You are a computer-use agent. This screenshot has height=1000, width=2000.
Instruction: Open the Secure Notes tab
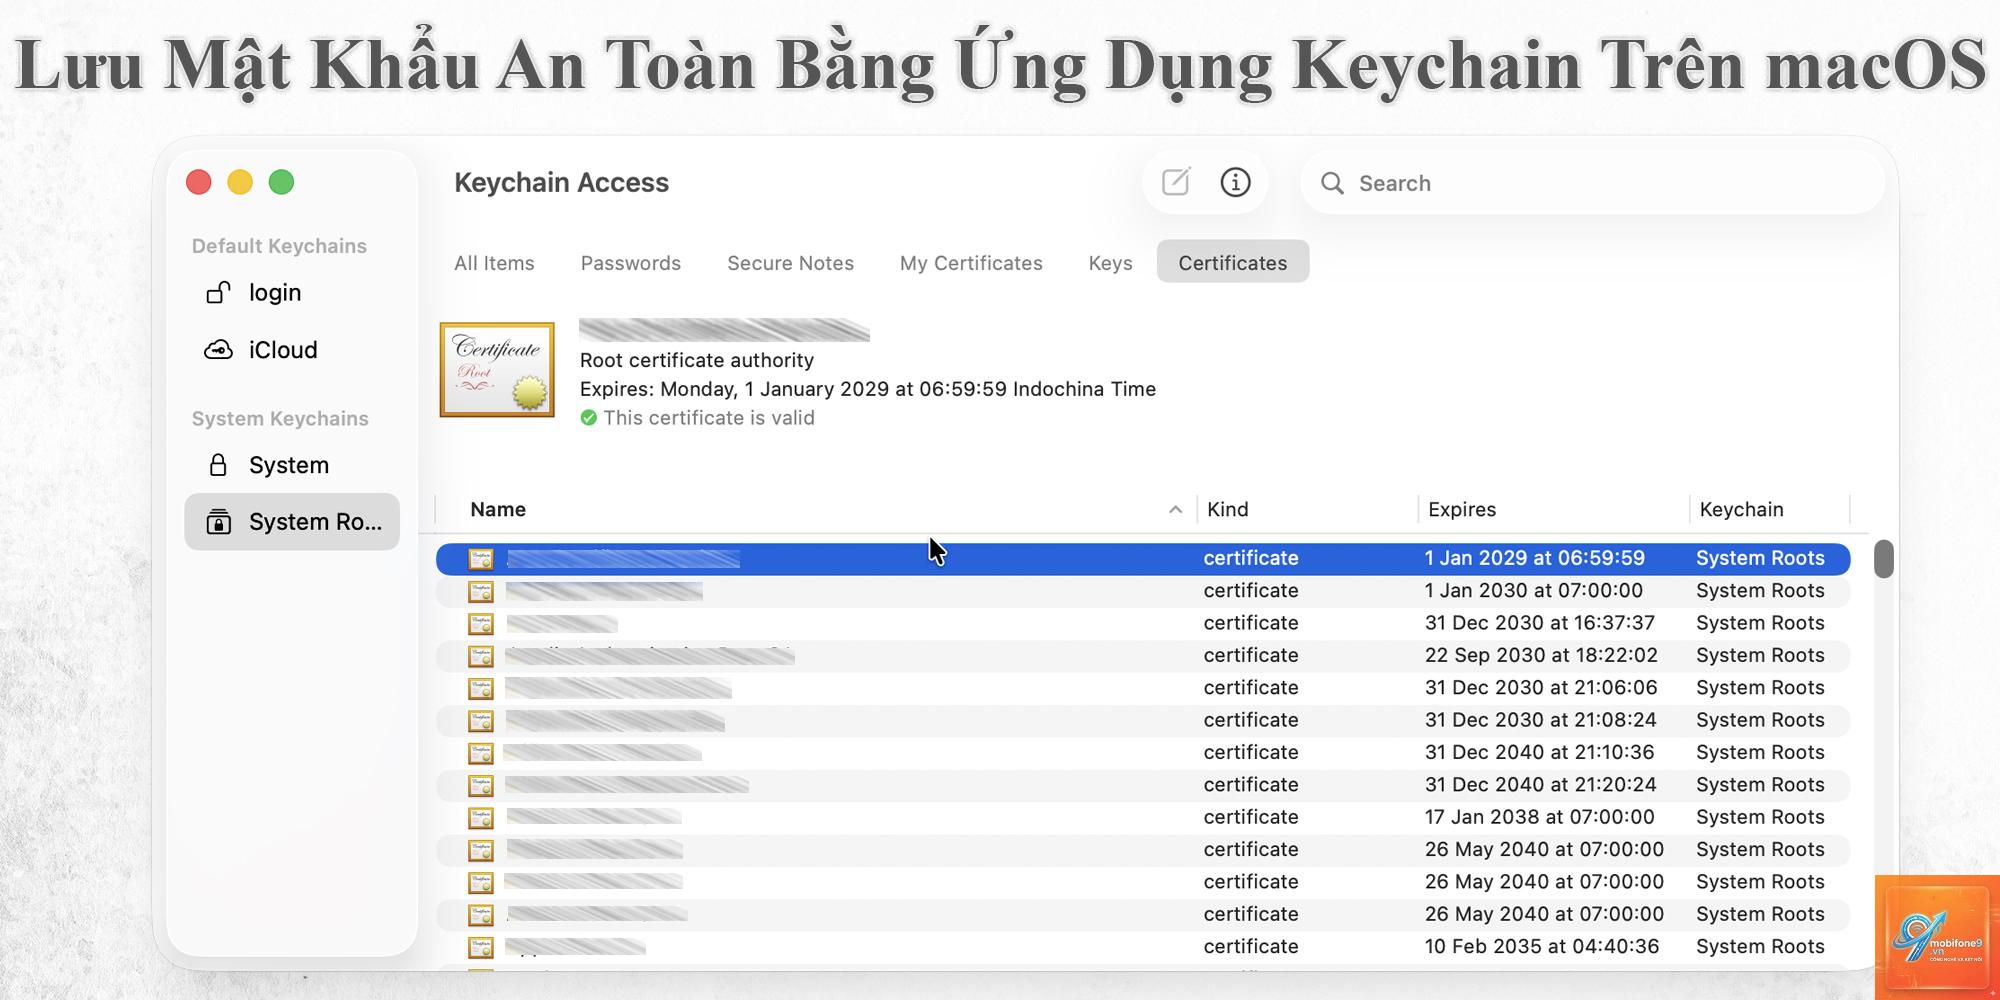[790, 263]
